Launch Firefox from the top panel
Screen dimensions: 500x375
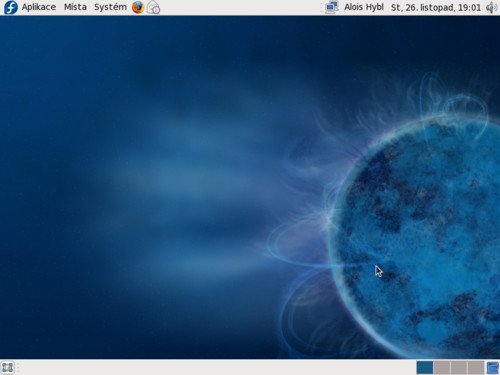click(x=138, y=7)
